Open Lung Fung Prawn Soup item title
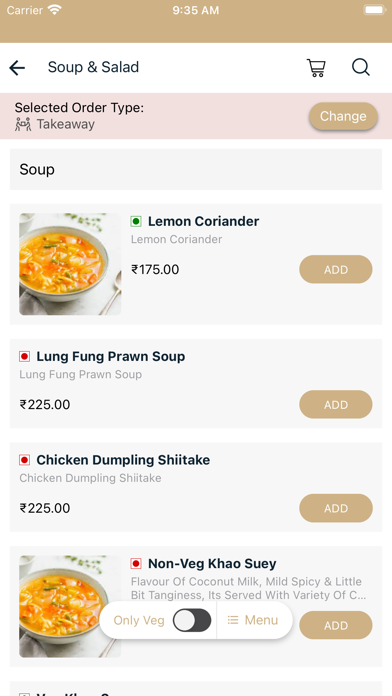The height and width of the screenshot is (696, 392). coord(111,356)
